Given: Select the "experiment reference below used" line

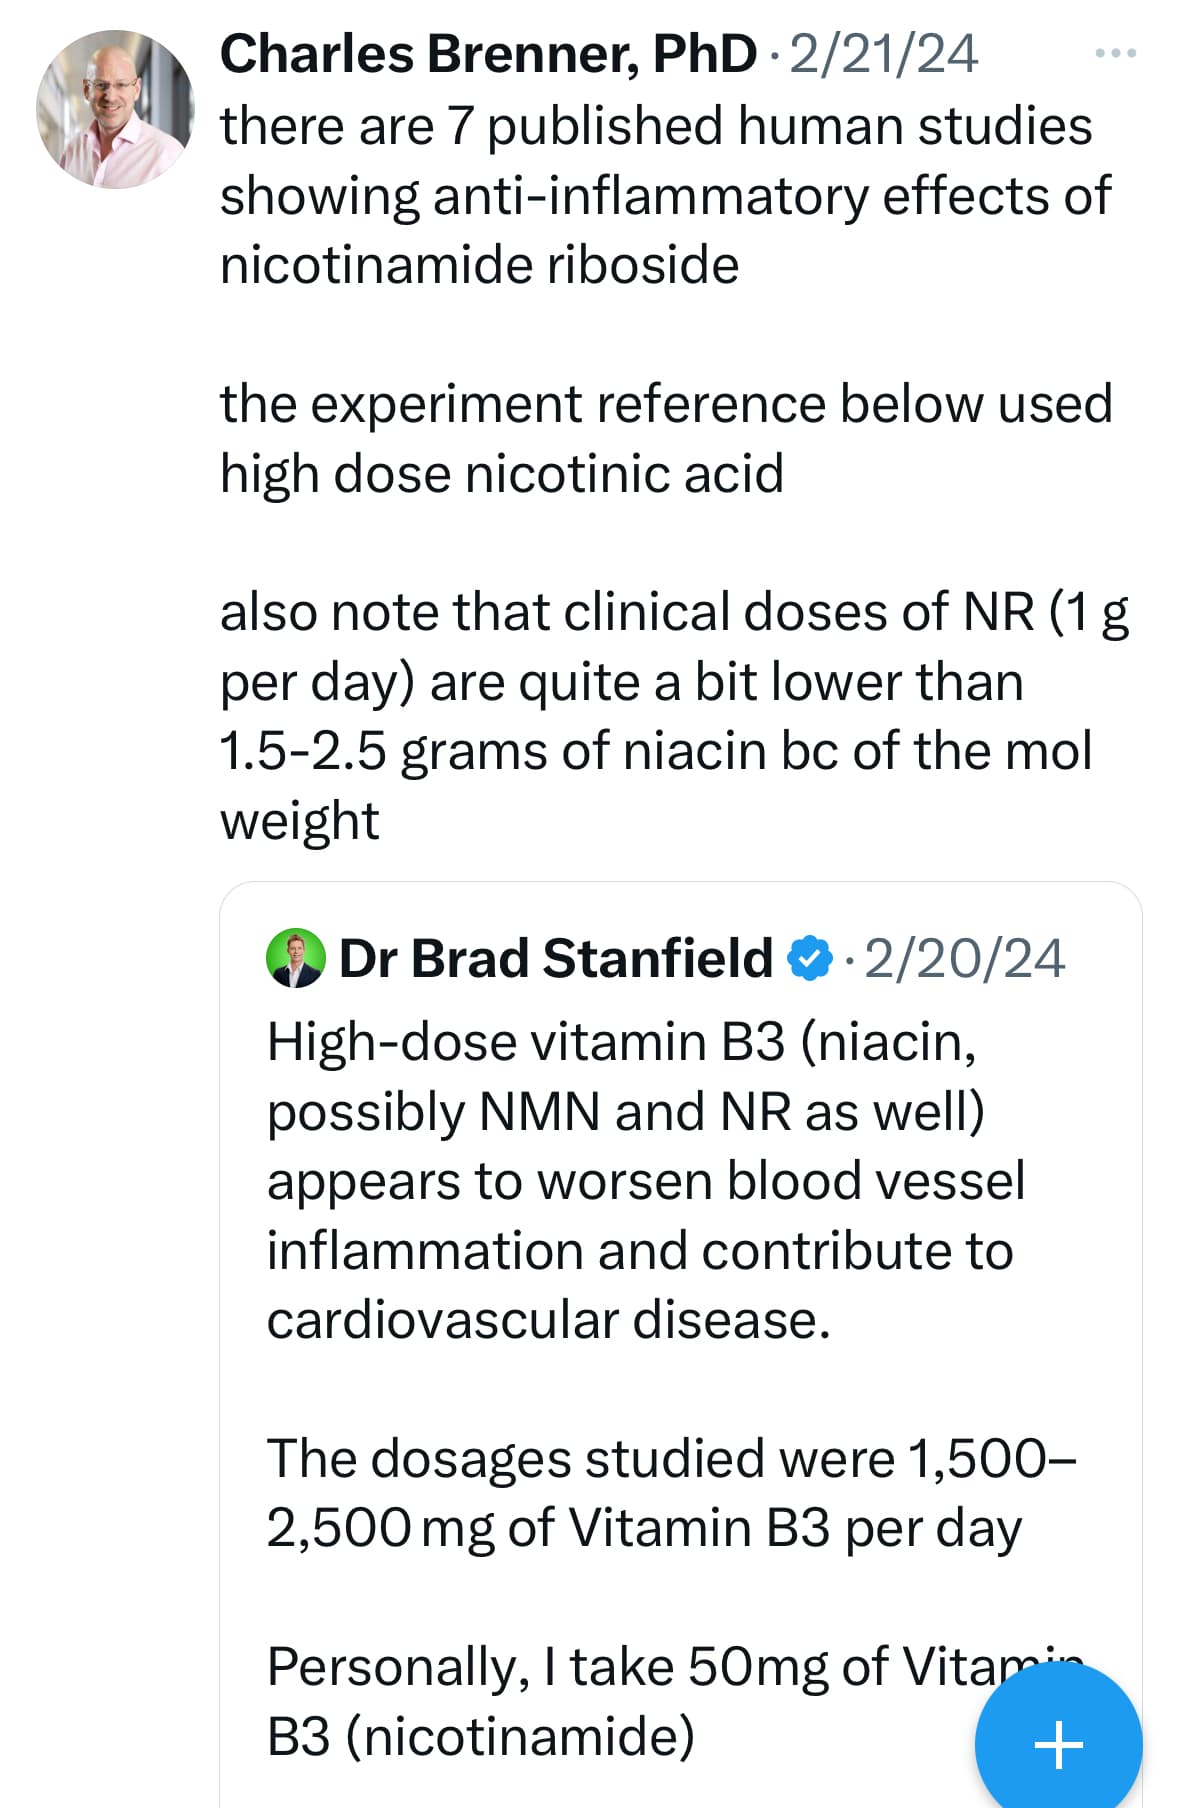Looking at the screenshot, I should [665, 404].
